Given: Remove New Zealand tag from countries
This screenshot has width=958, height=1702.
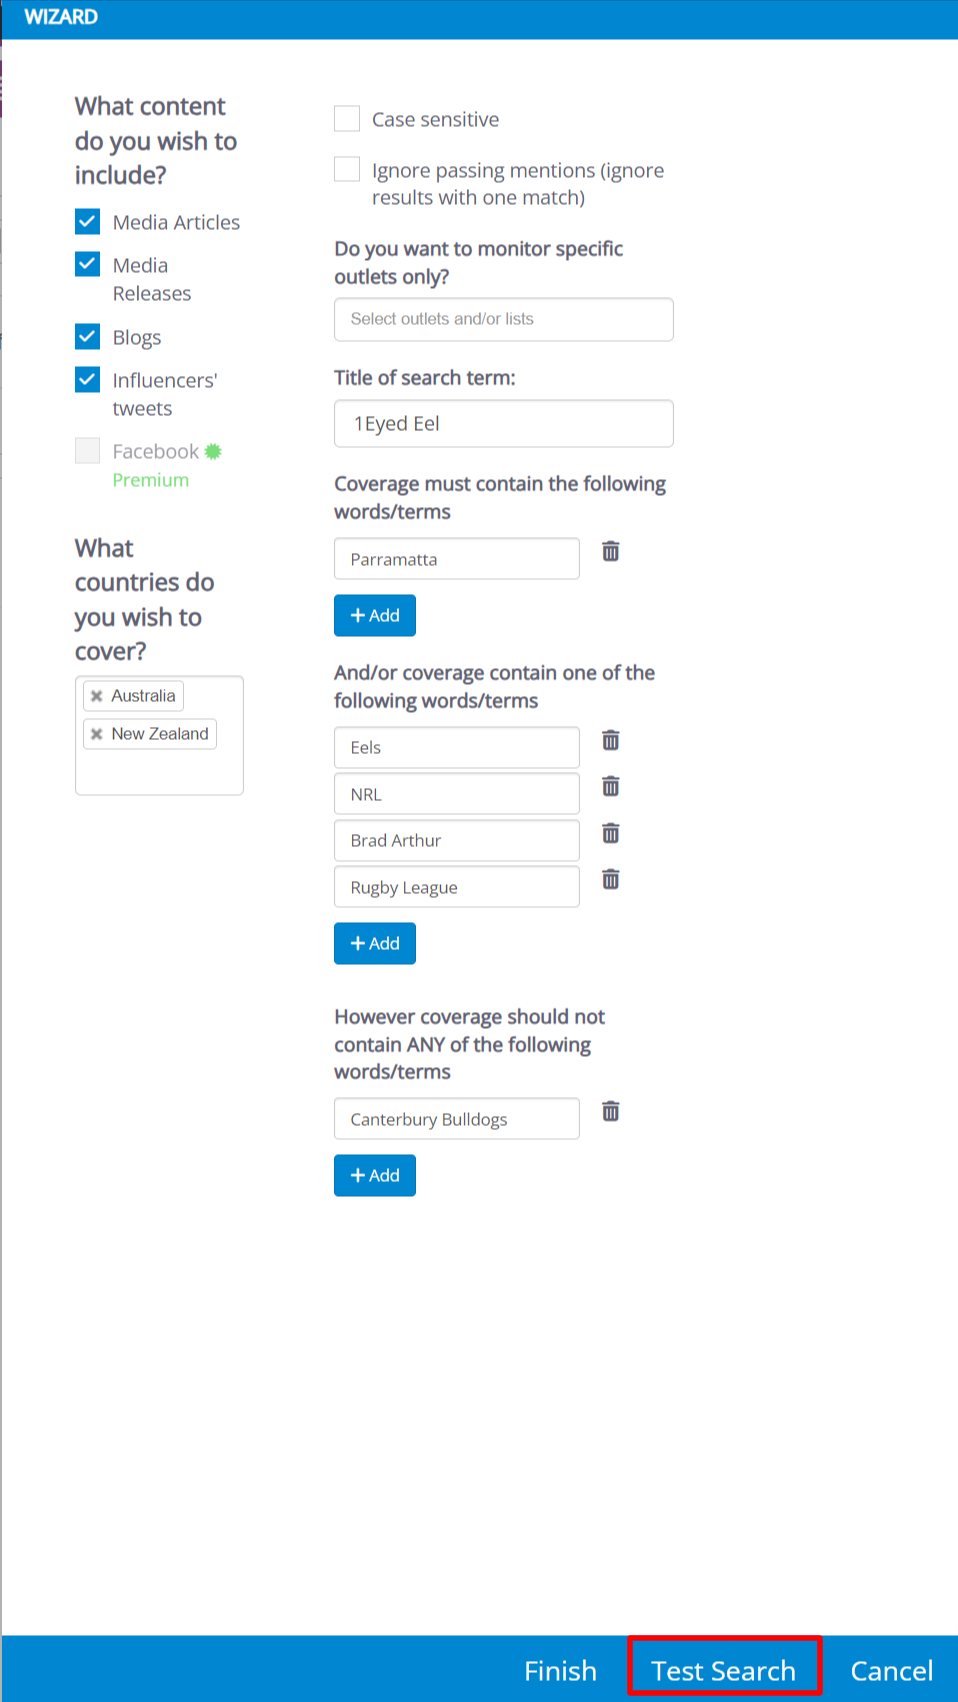Looking at the screenshot, I should [97, 734].
